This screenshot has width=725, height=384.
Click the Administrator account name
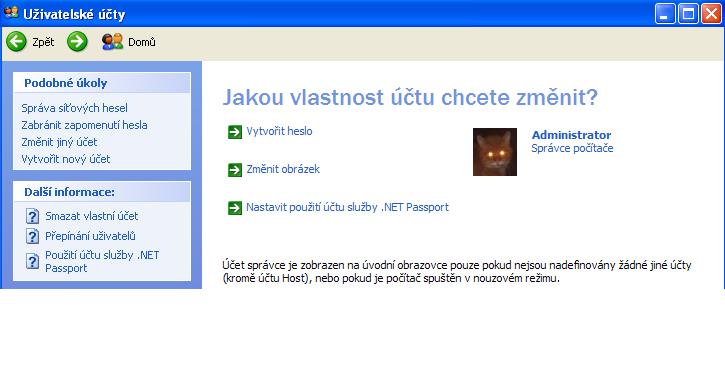pyautogui.click(x=571, y=135)
